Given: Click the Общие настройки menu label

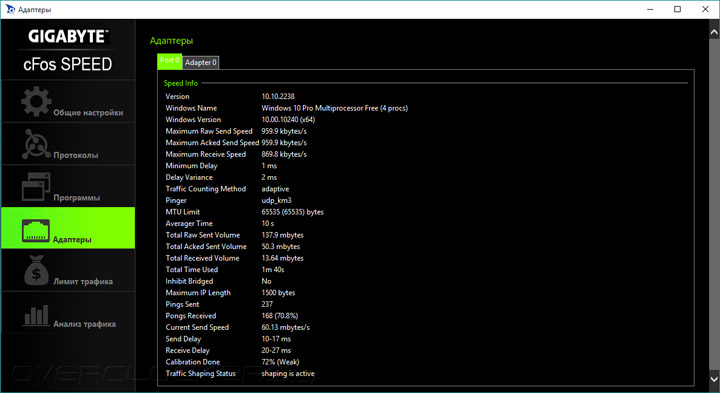Looking at the screenshot, I should [88, 112].
